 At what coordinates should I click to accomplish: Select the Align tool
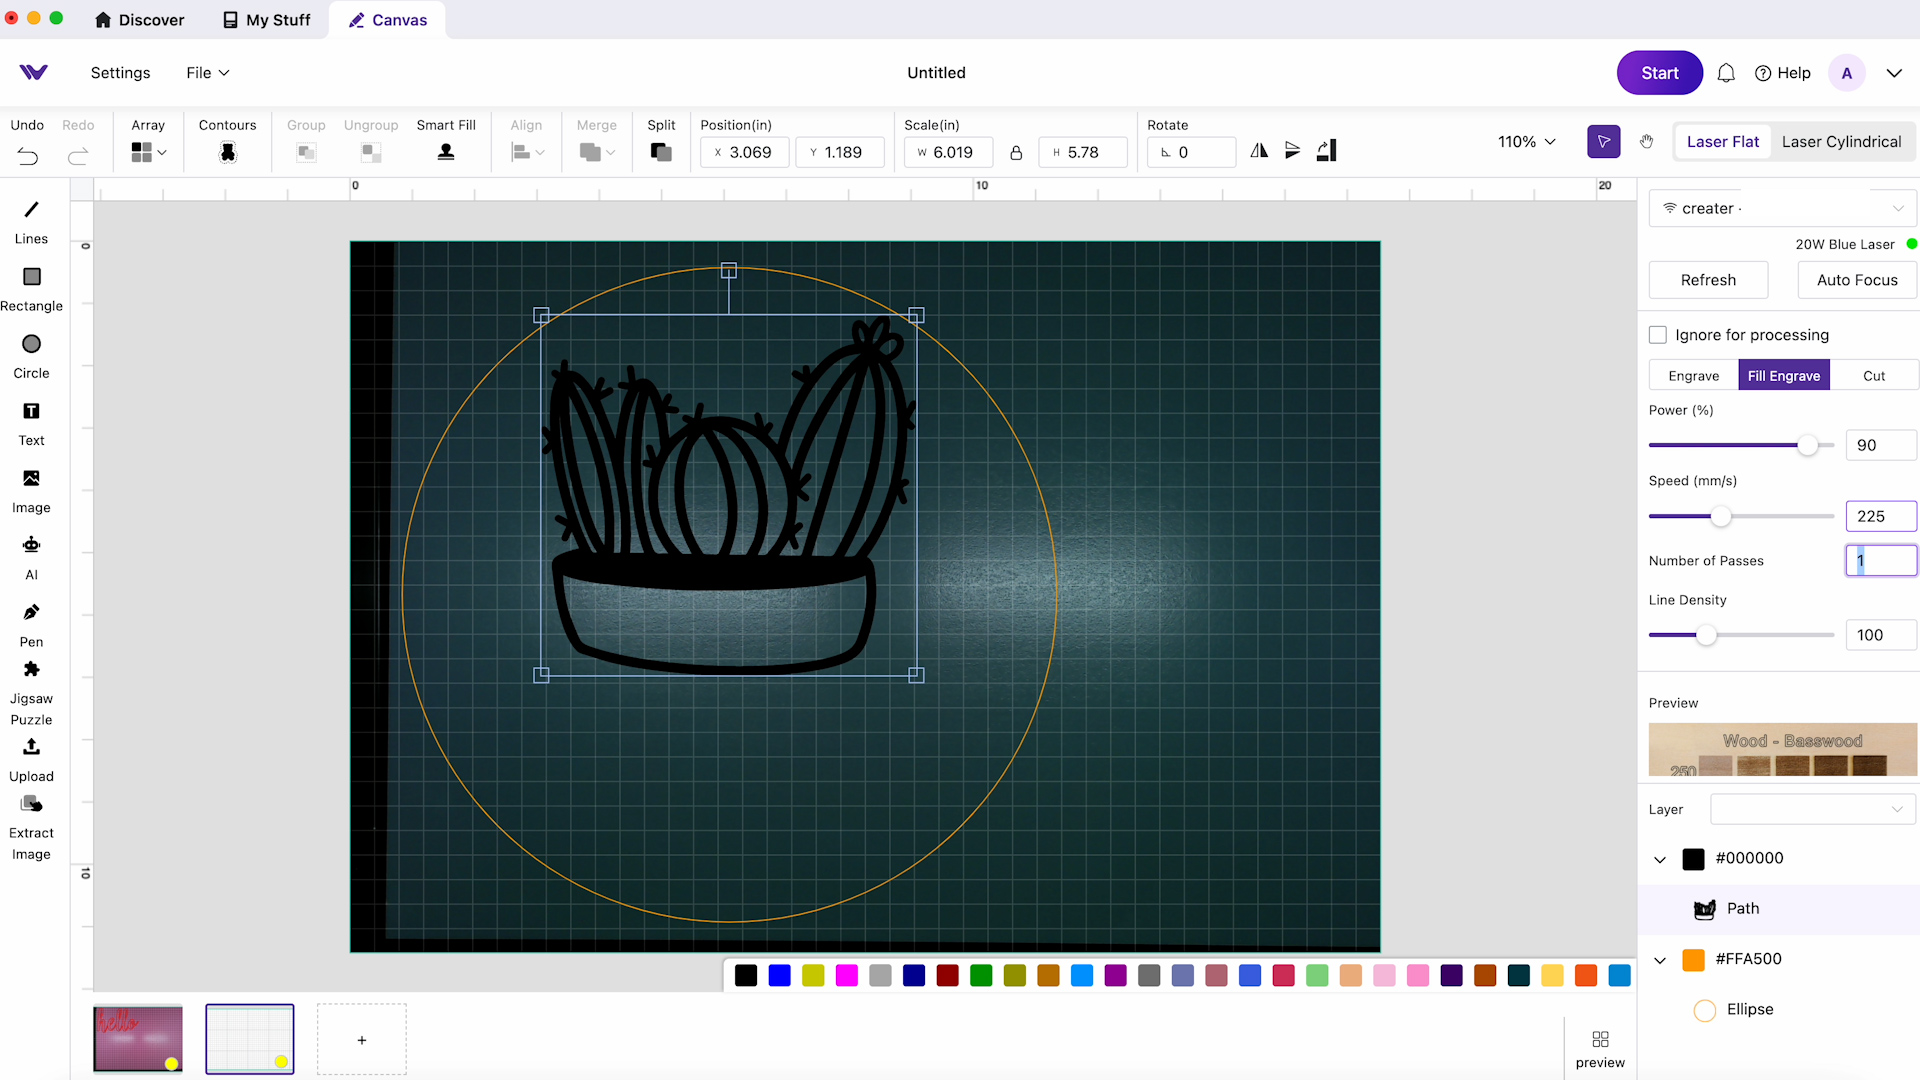coord(526,141)
